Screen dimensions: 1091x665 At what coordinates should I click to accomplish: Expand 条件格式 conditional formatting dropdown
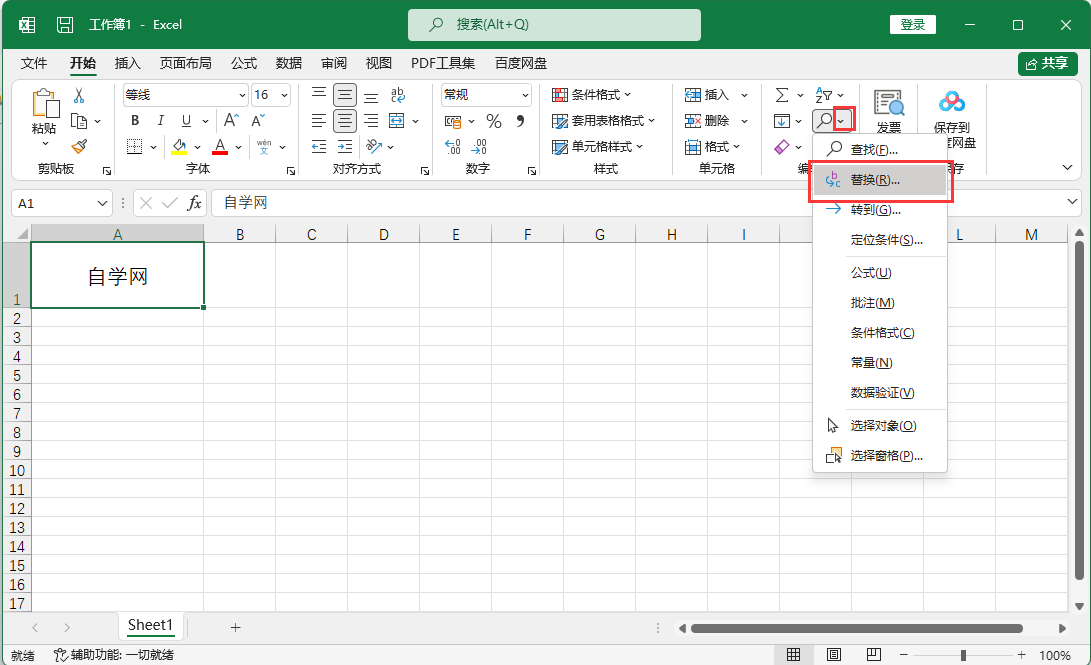[627, 95]
